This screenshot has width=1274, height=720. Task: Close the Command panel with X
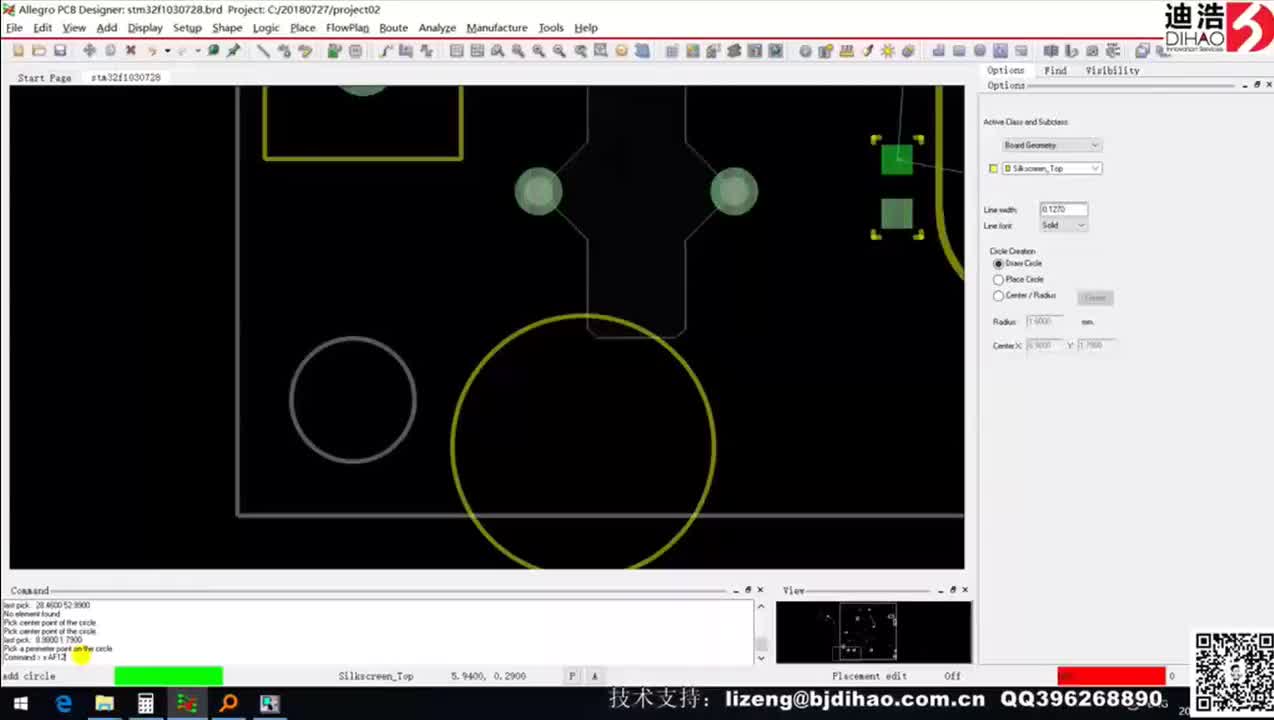[760, 590]
